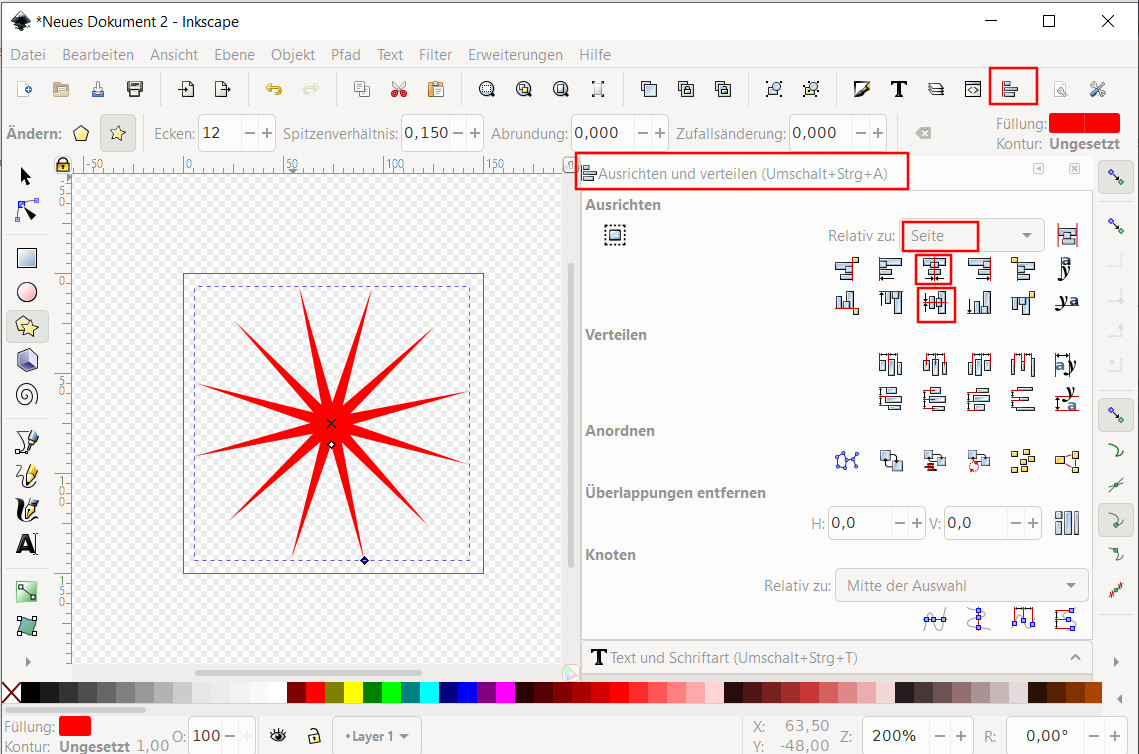Click the Ecken input field
This screenshot has height=754, width=1139.
(221, 134)
